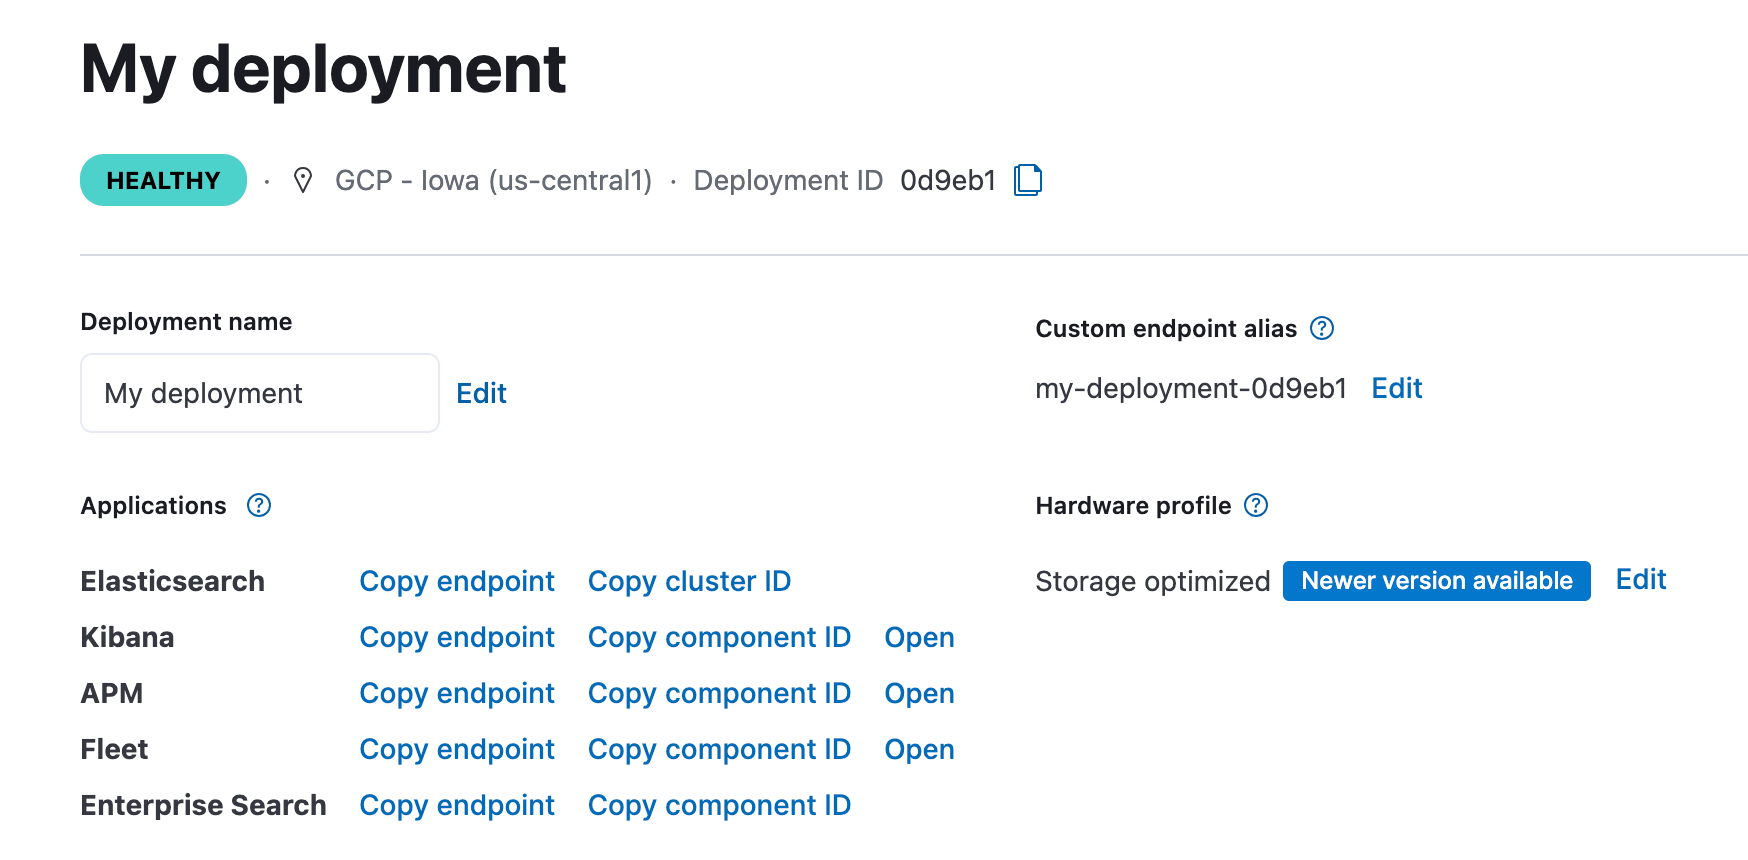This screenshot has width=1748, height=860.
Task: Copy the Fleet endpoint
Action: [x=457, y=749]
